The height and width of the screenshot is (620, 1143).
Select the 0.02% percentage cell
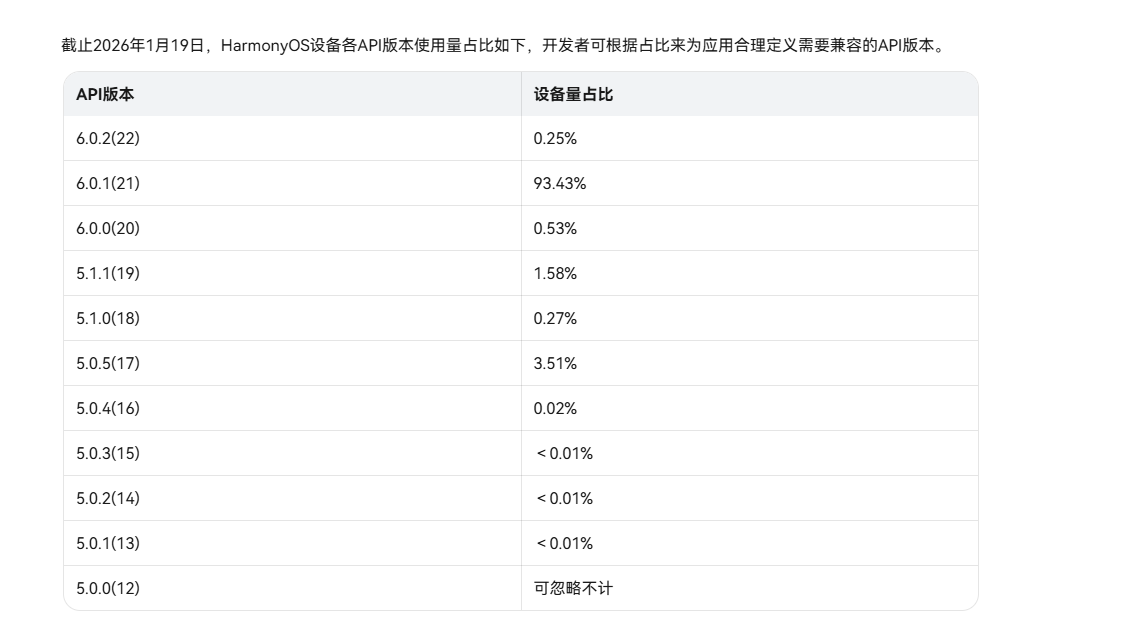(555, 409)
